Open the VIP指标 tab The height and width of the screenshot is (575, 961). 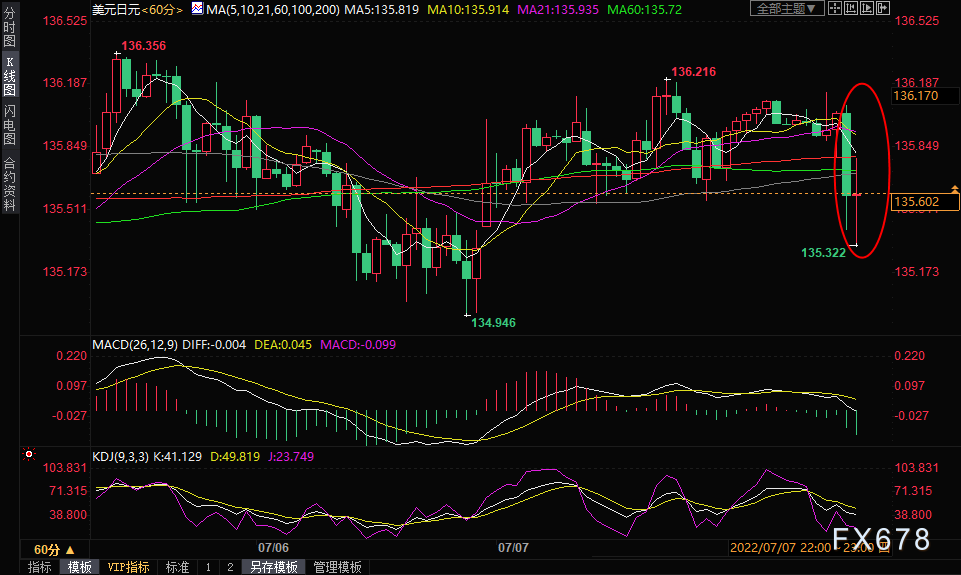tap(128, 567)
